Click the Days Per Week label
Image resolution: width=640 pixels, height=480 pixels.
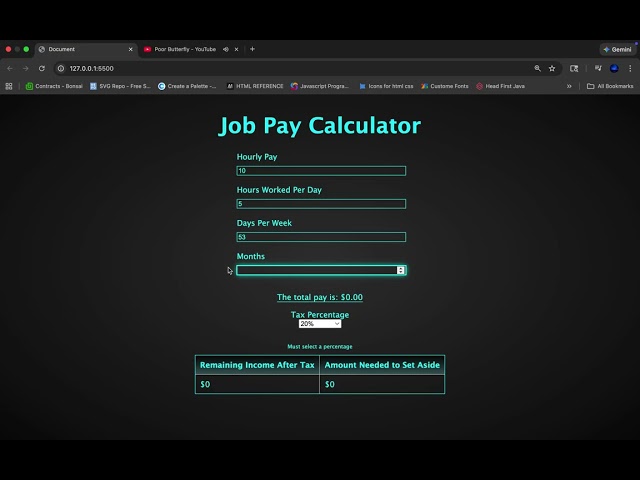(x=264, y=223)
